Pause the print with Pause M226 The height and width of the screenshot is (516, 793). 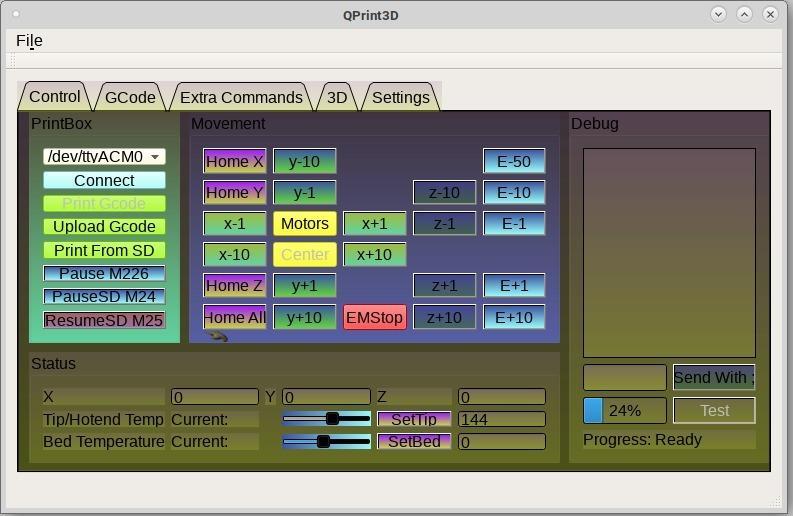pos(104,273)
